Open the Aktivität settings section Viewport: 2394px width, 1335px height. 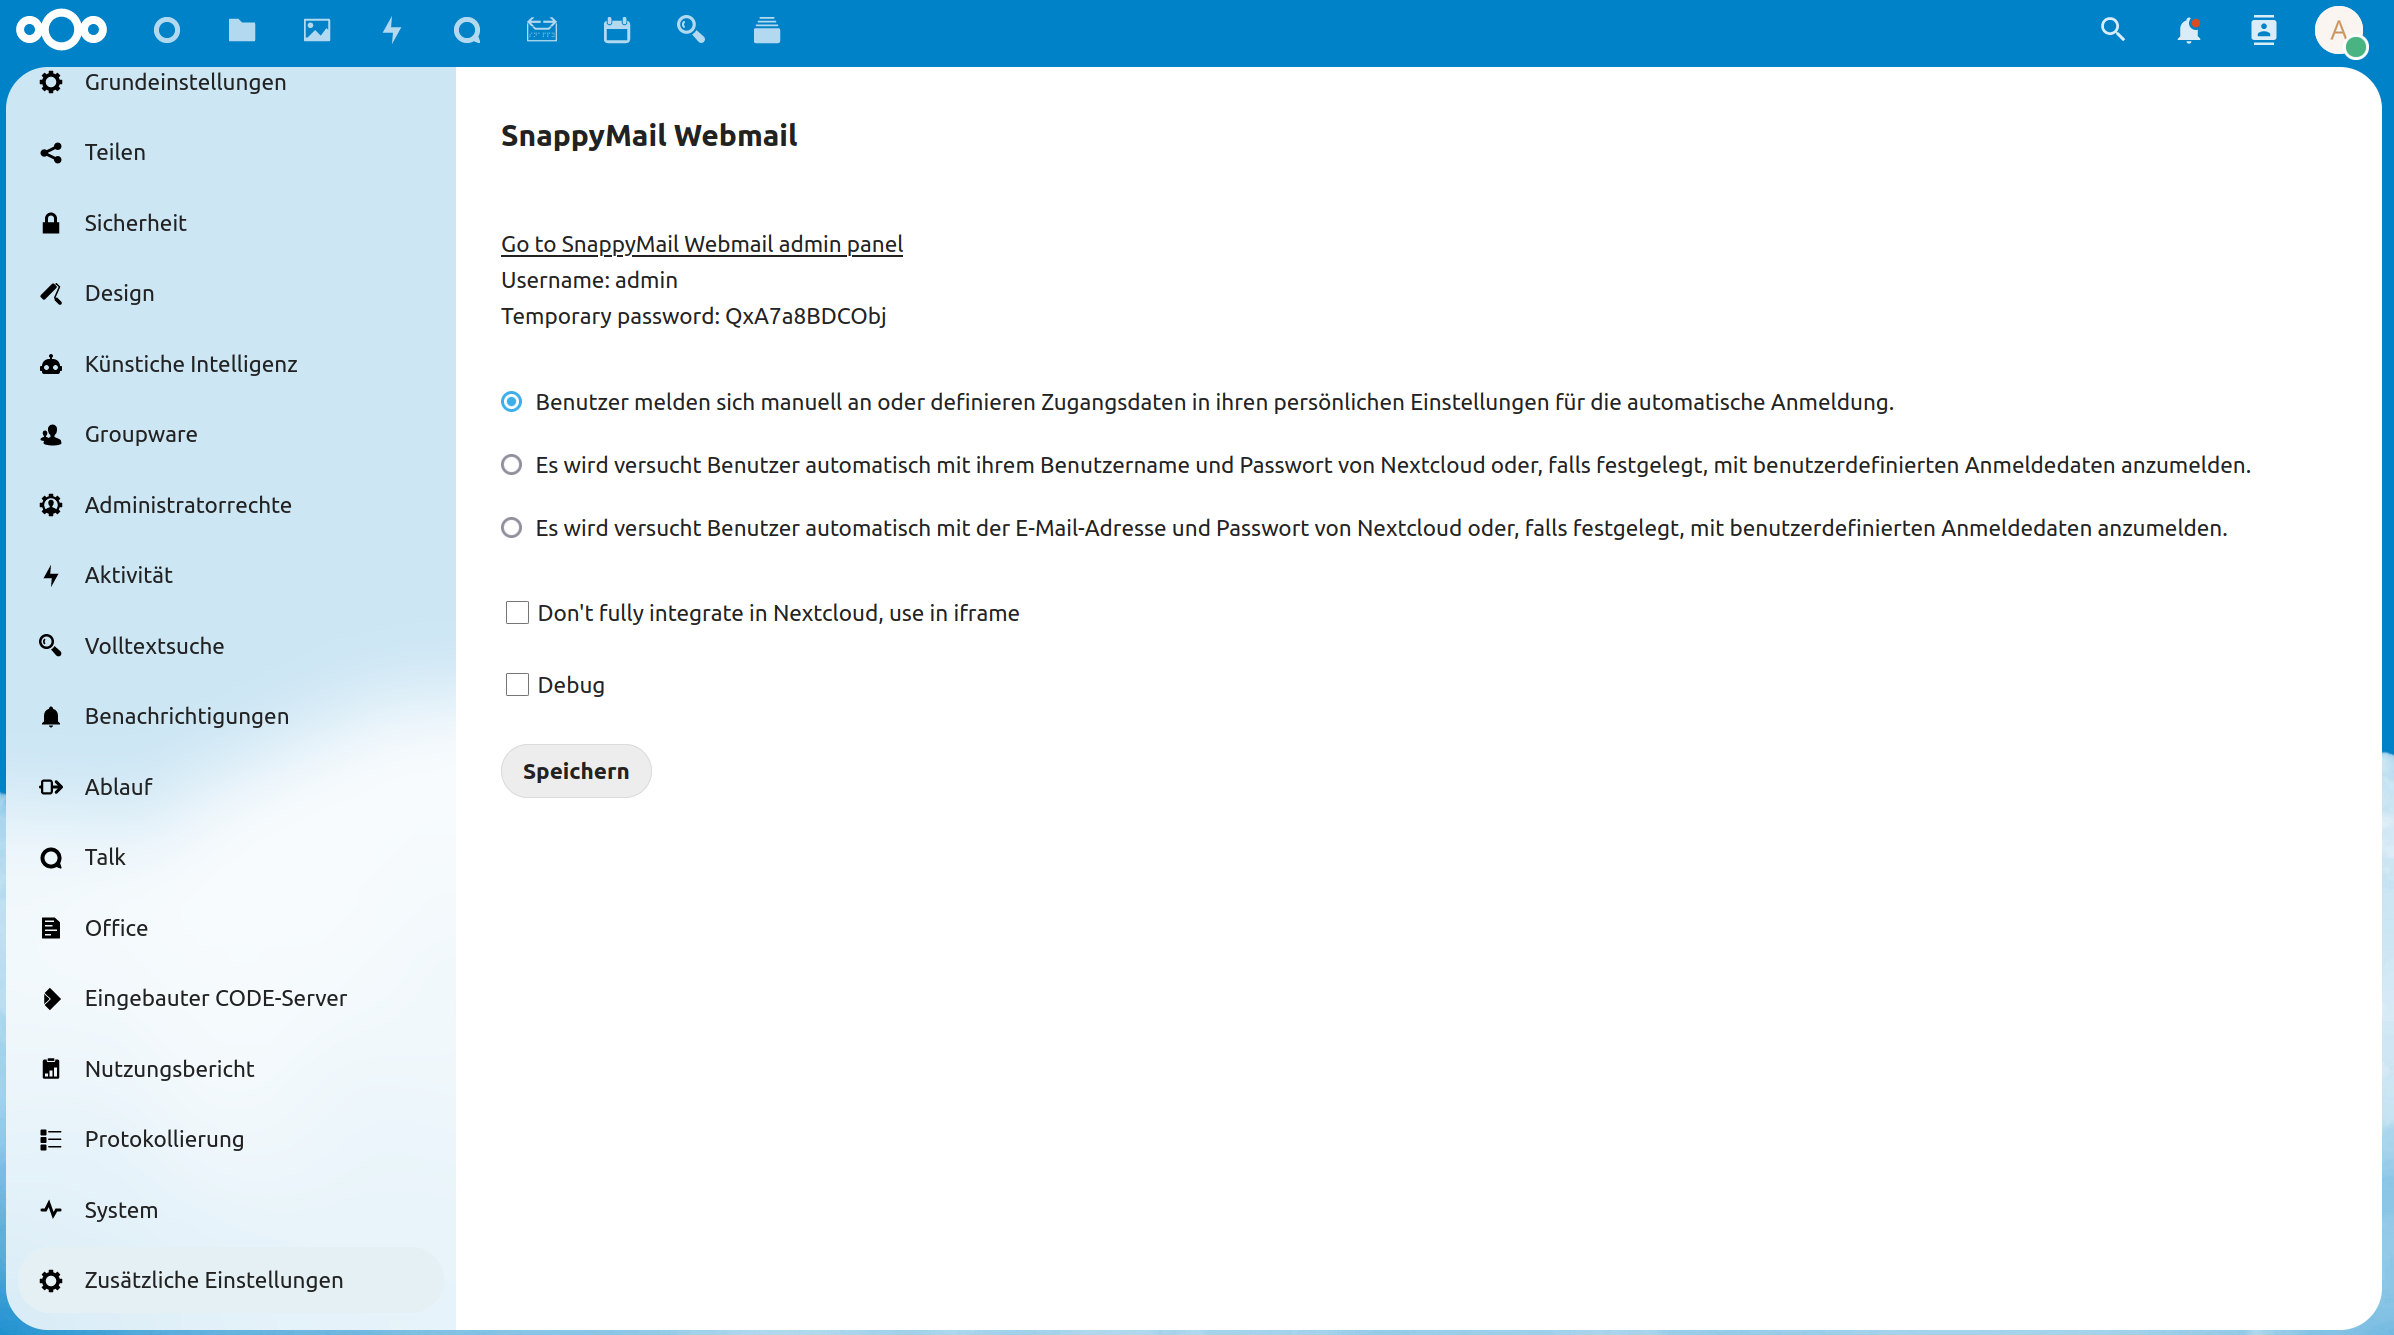231,575
